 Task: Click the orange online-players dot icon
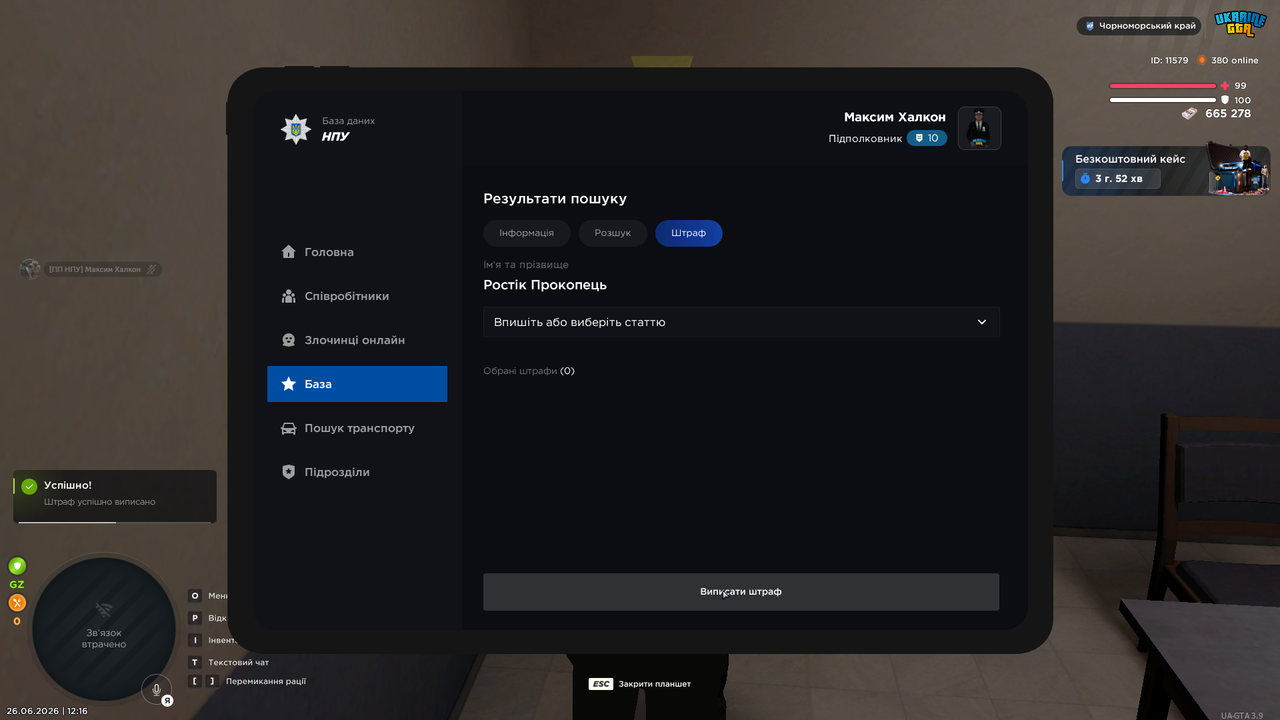tap(1202, 60)
